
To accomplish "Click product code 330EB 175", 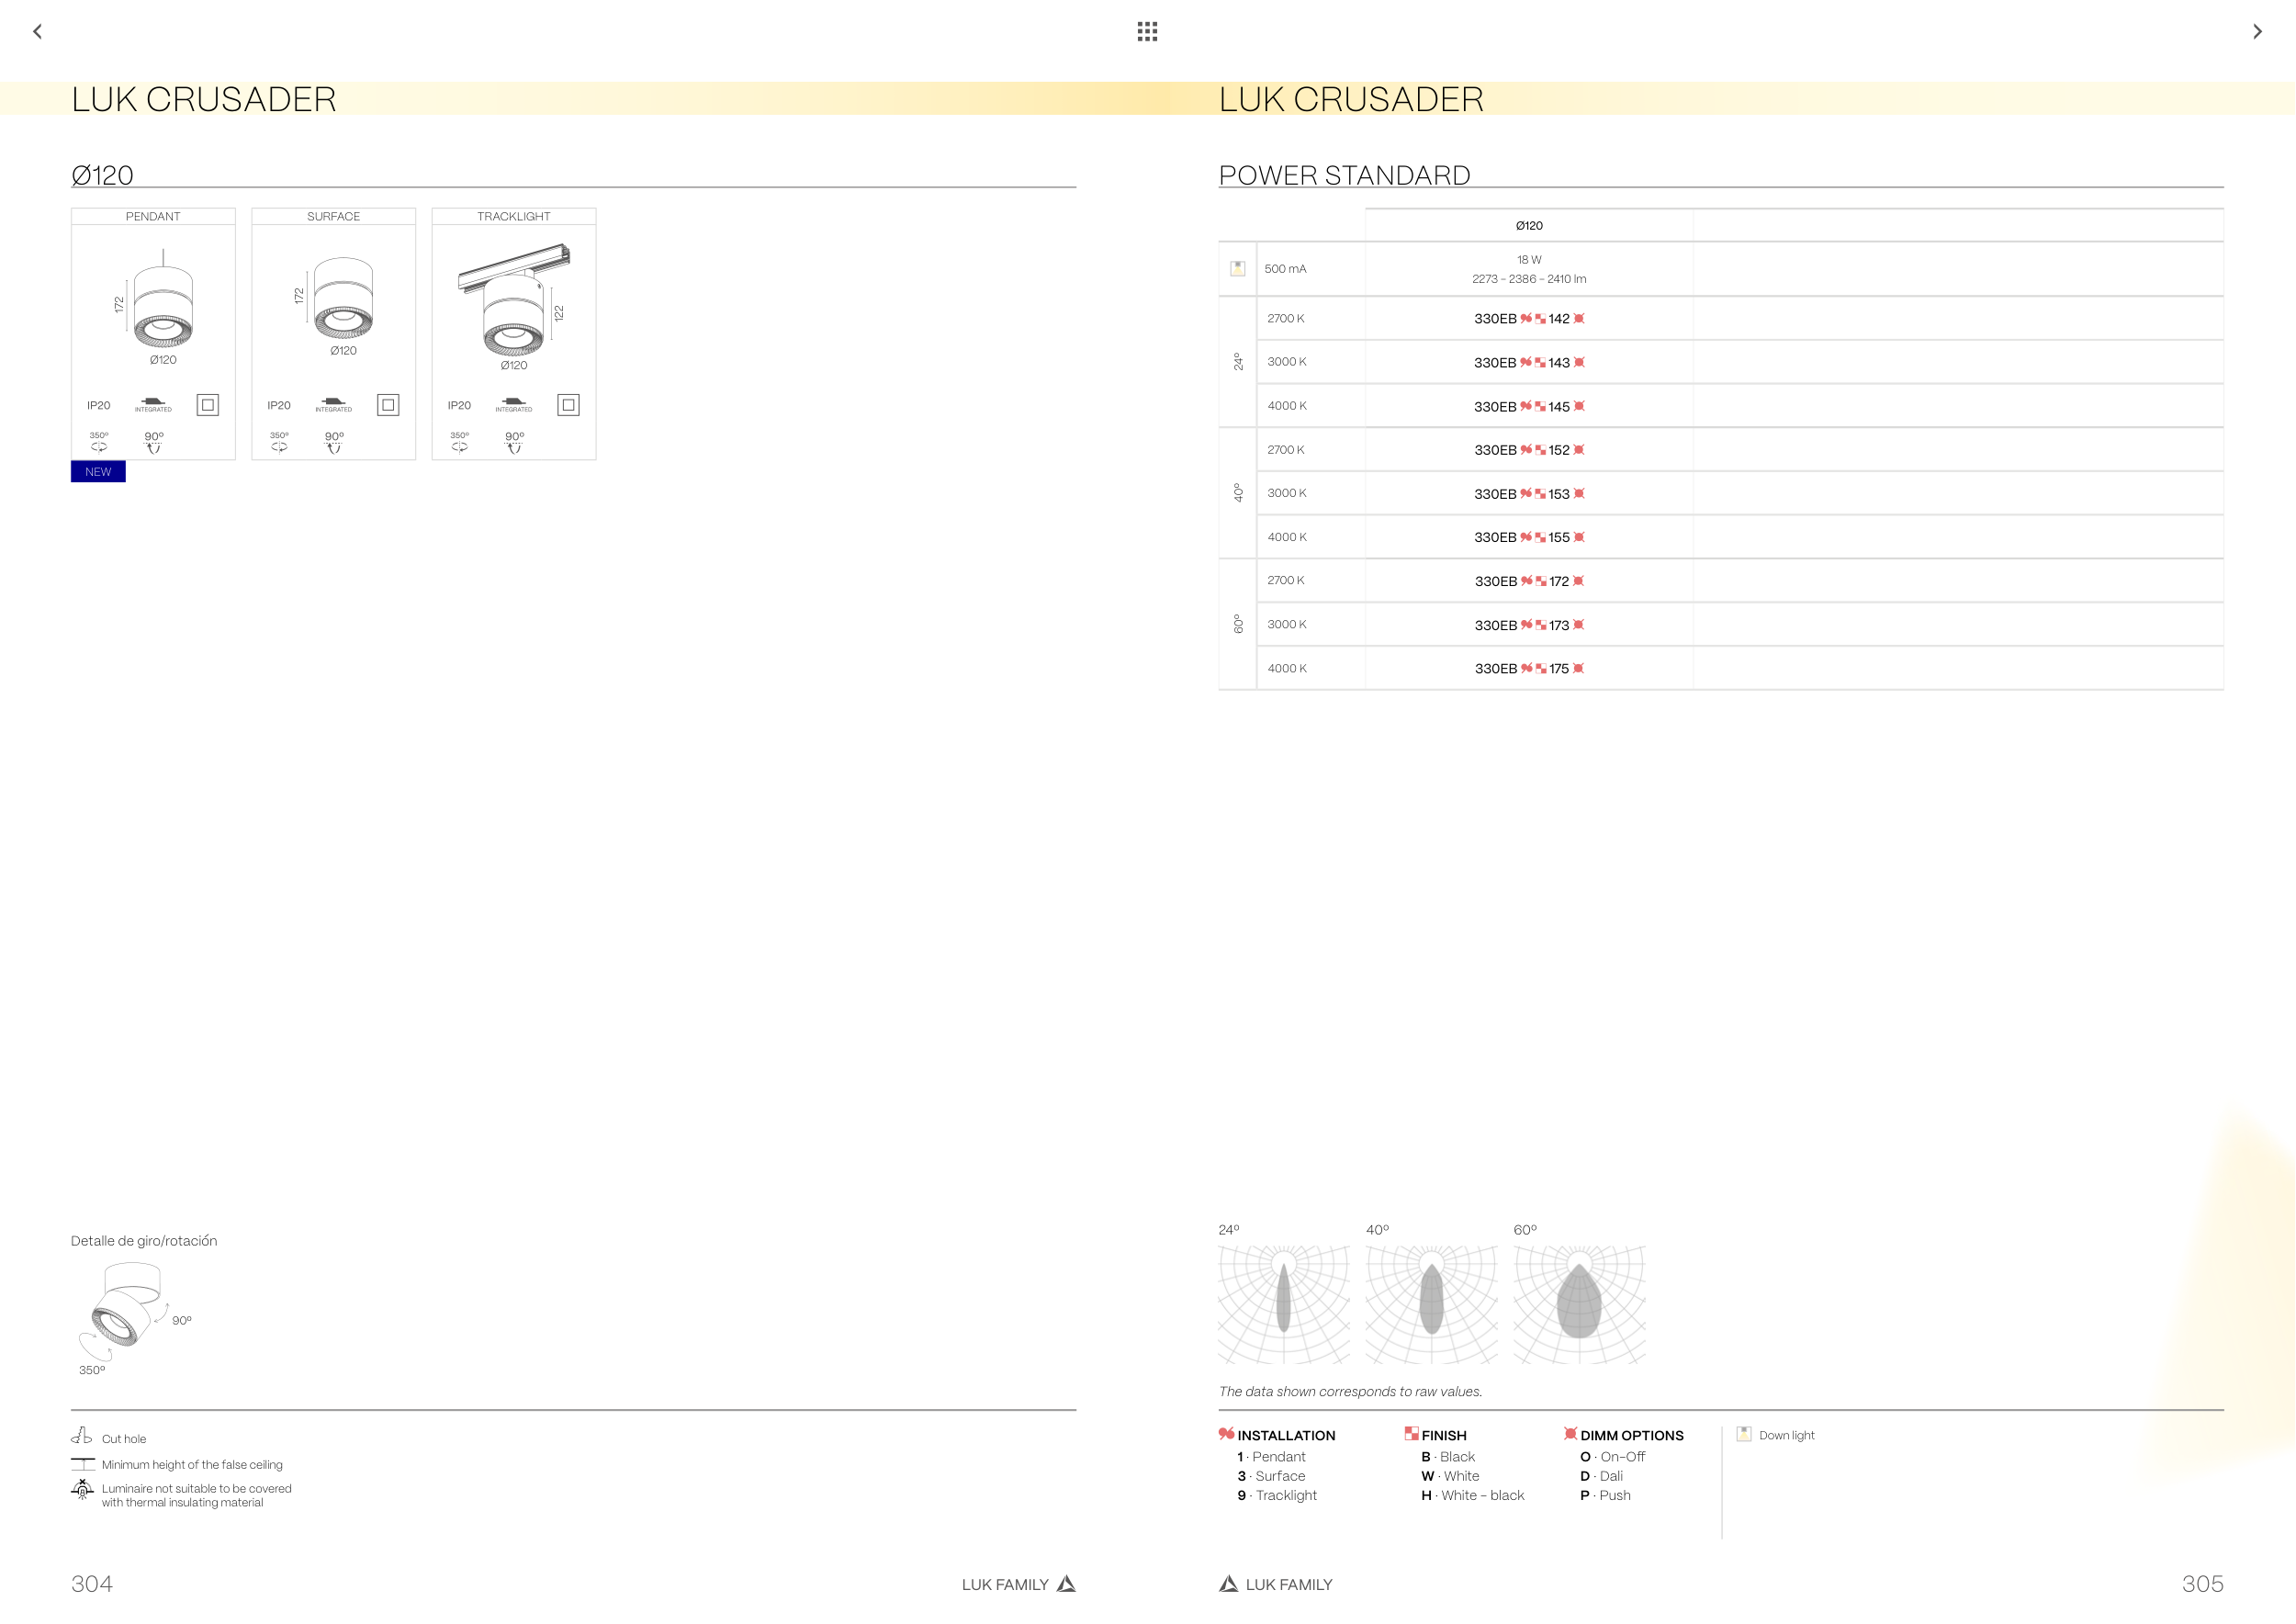I will click(1528, 669).
